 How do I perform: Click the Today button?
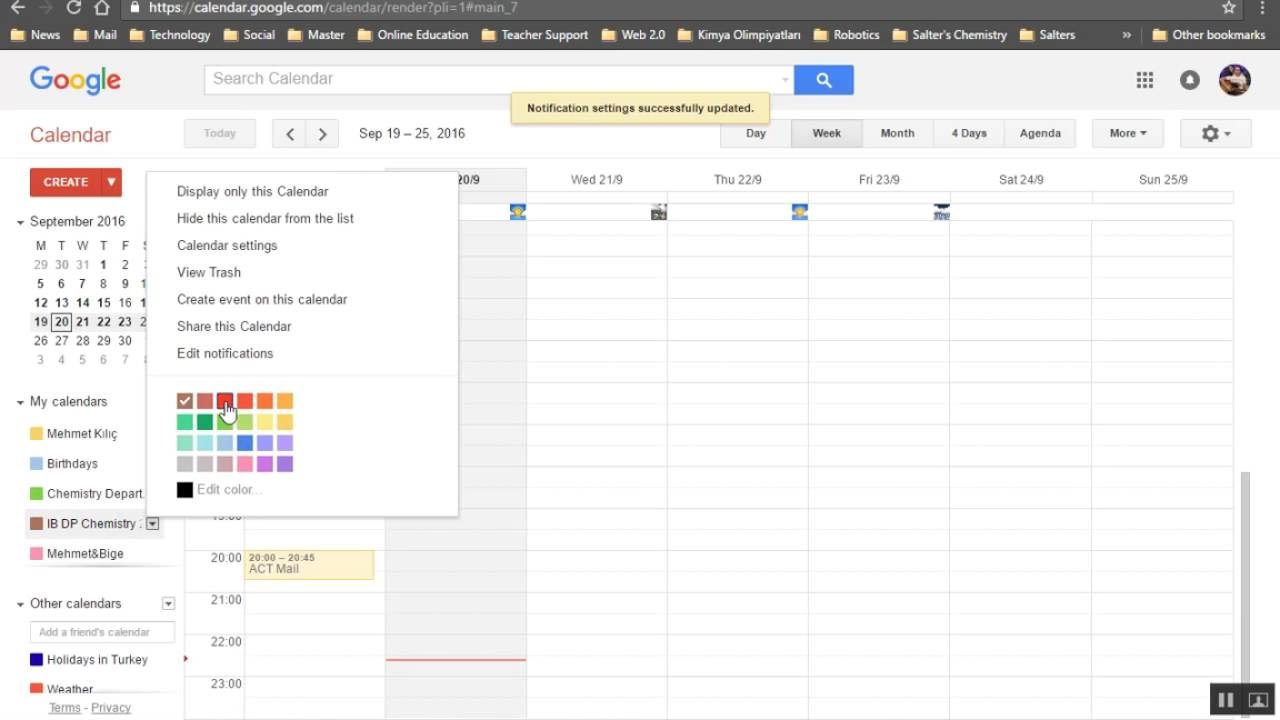220,133
